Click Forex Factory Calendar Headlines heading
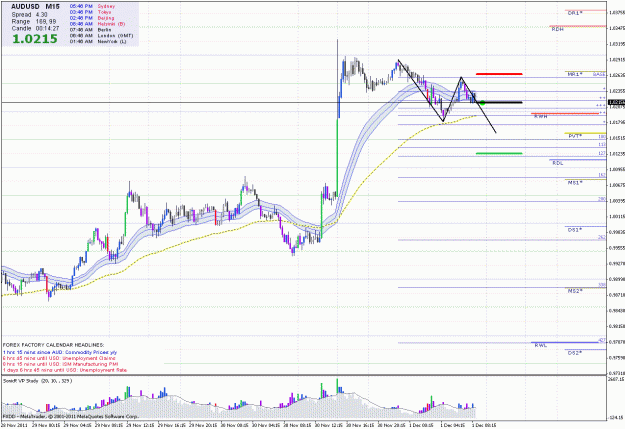Screen dimensions: 625x429 click(x=53, y=345)
